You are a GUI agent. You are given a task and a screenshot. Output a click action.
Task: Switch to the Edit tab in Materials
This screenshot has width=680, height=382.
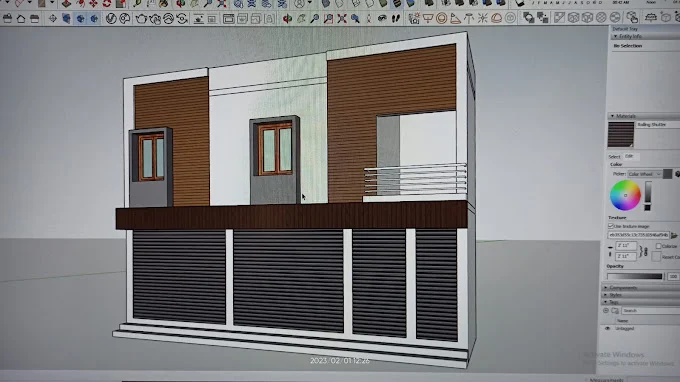coord(630,156)
